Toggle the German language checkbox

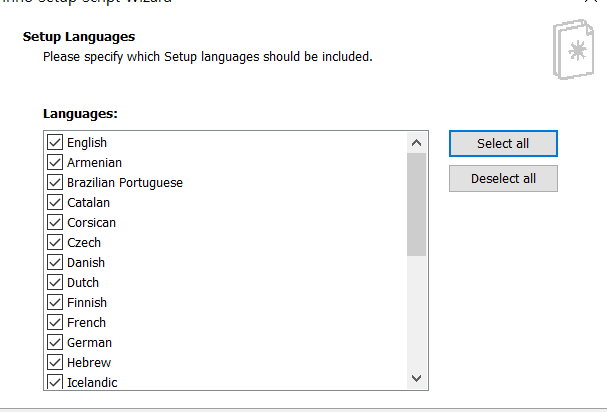[x=55, y=342]
